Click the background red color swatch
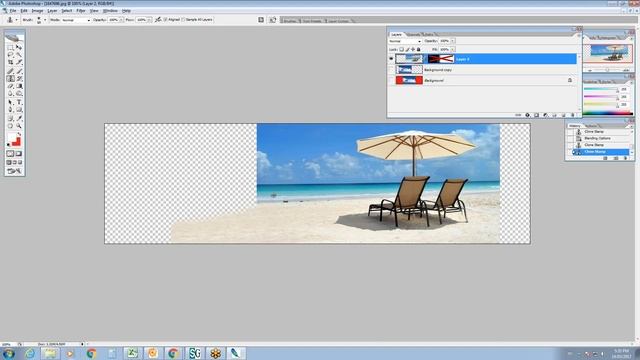This screenshot has height=360, width=640. point(18,142)
